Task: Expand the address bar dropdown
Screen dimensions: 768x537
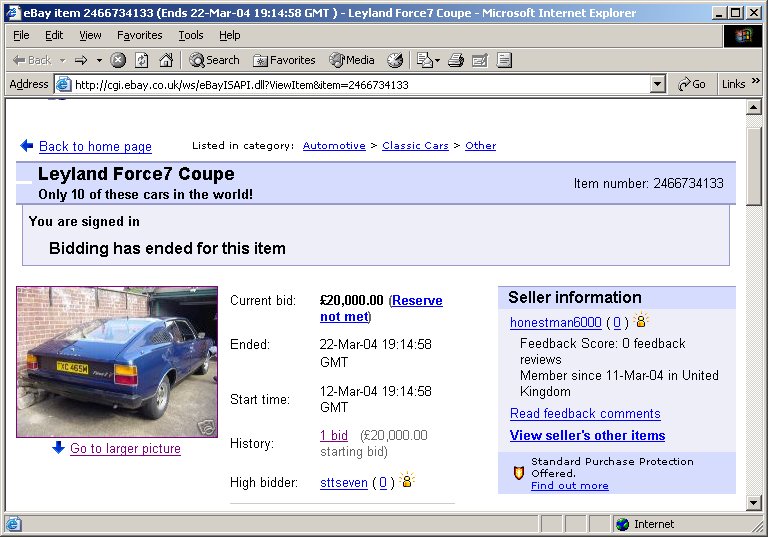Action: pyautogui.click(x=658, y=85)
